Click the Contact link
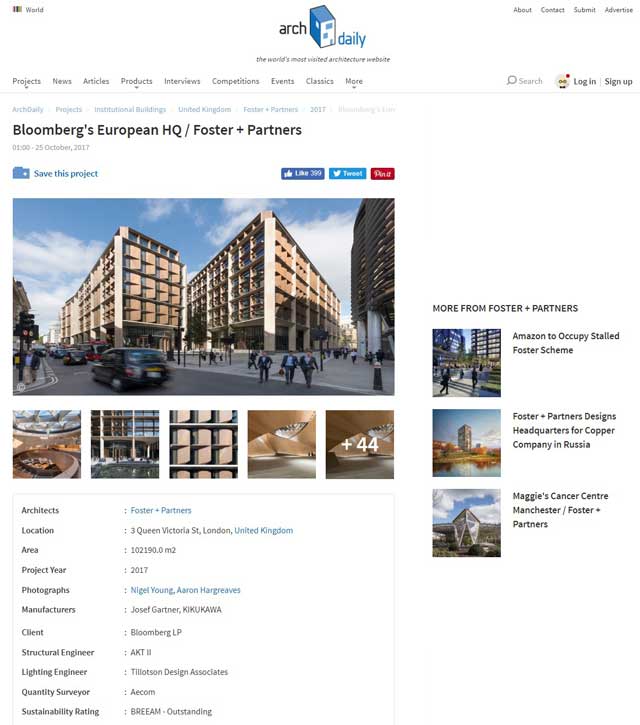Image resolution: width=640 pixels, height=725 pixels. point(552,10)
